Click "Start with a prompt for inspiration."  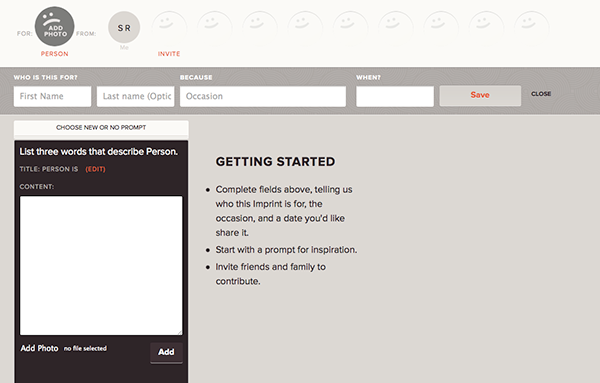[x=286, y=250]
